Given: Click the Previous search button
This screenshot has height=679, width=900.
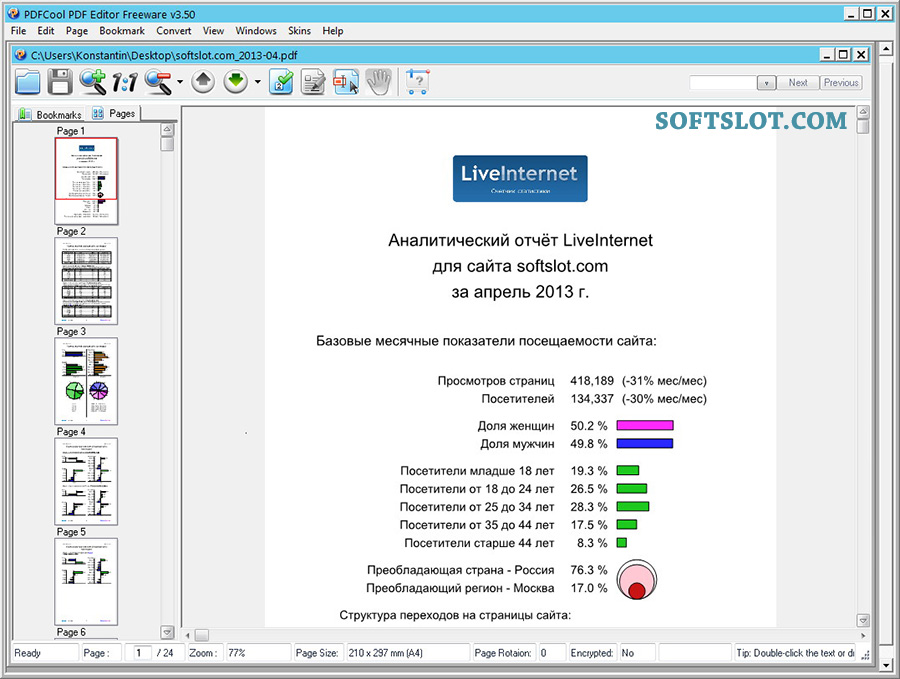Looking at the screenshot, I should 841,83.
